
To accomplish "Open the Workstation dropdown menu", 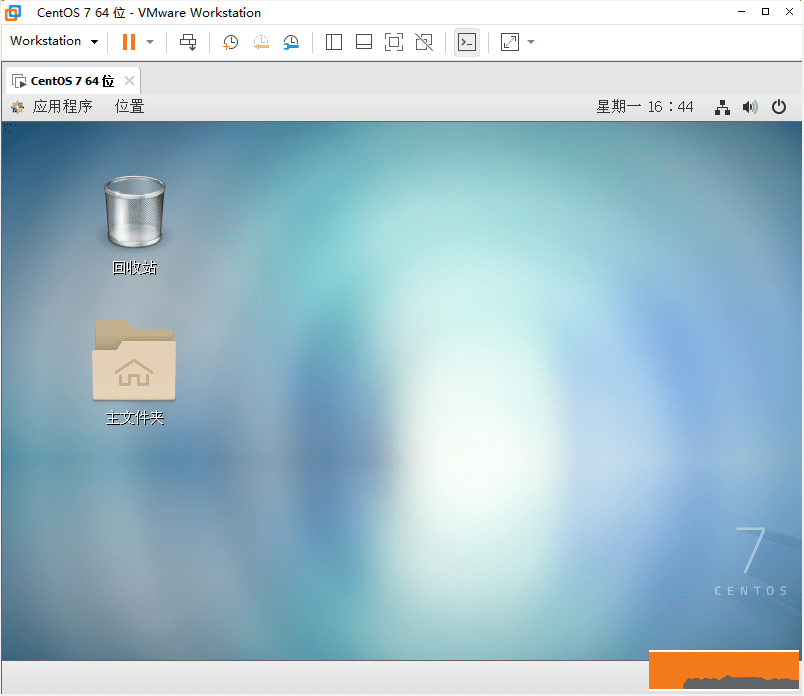I will click(x=54, y=41).
